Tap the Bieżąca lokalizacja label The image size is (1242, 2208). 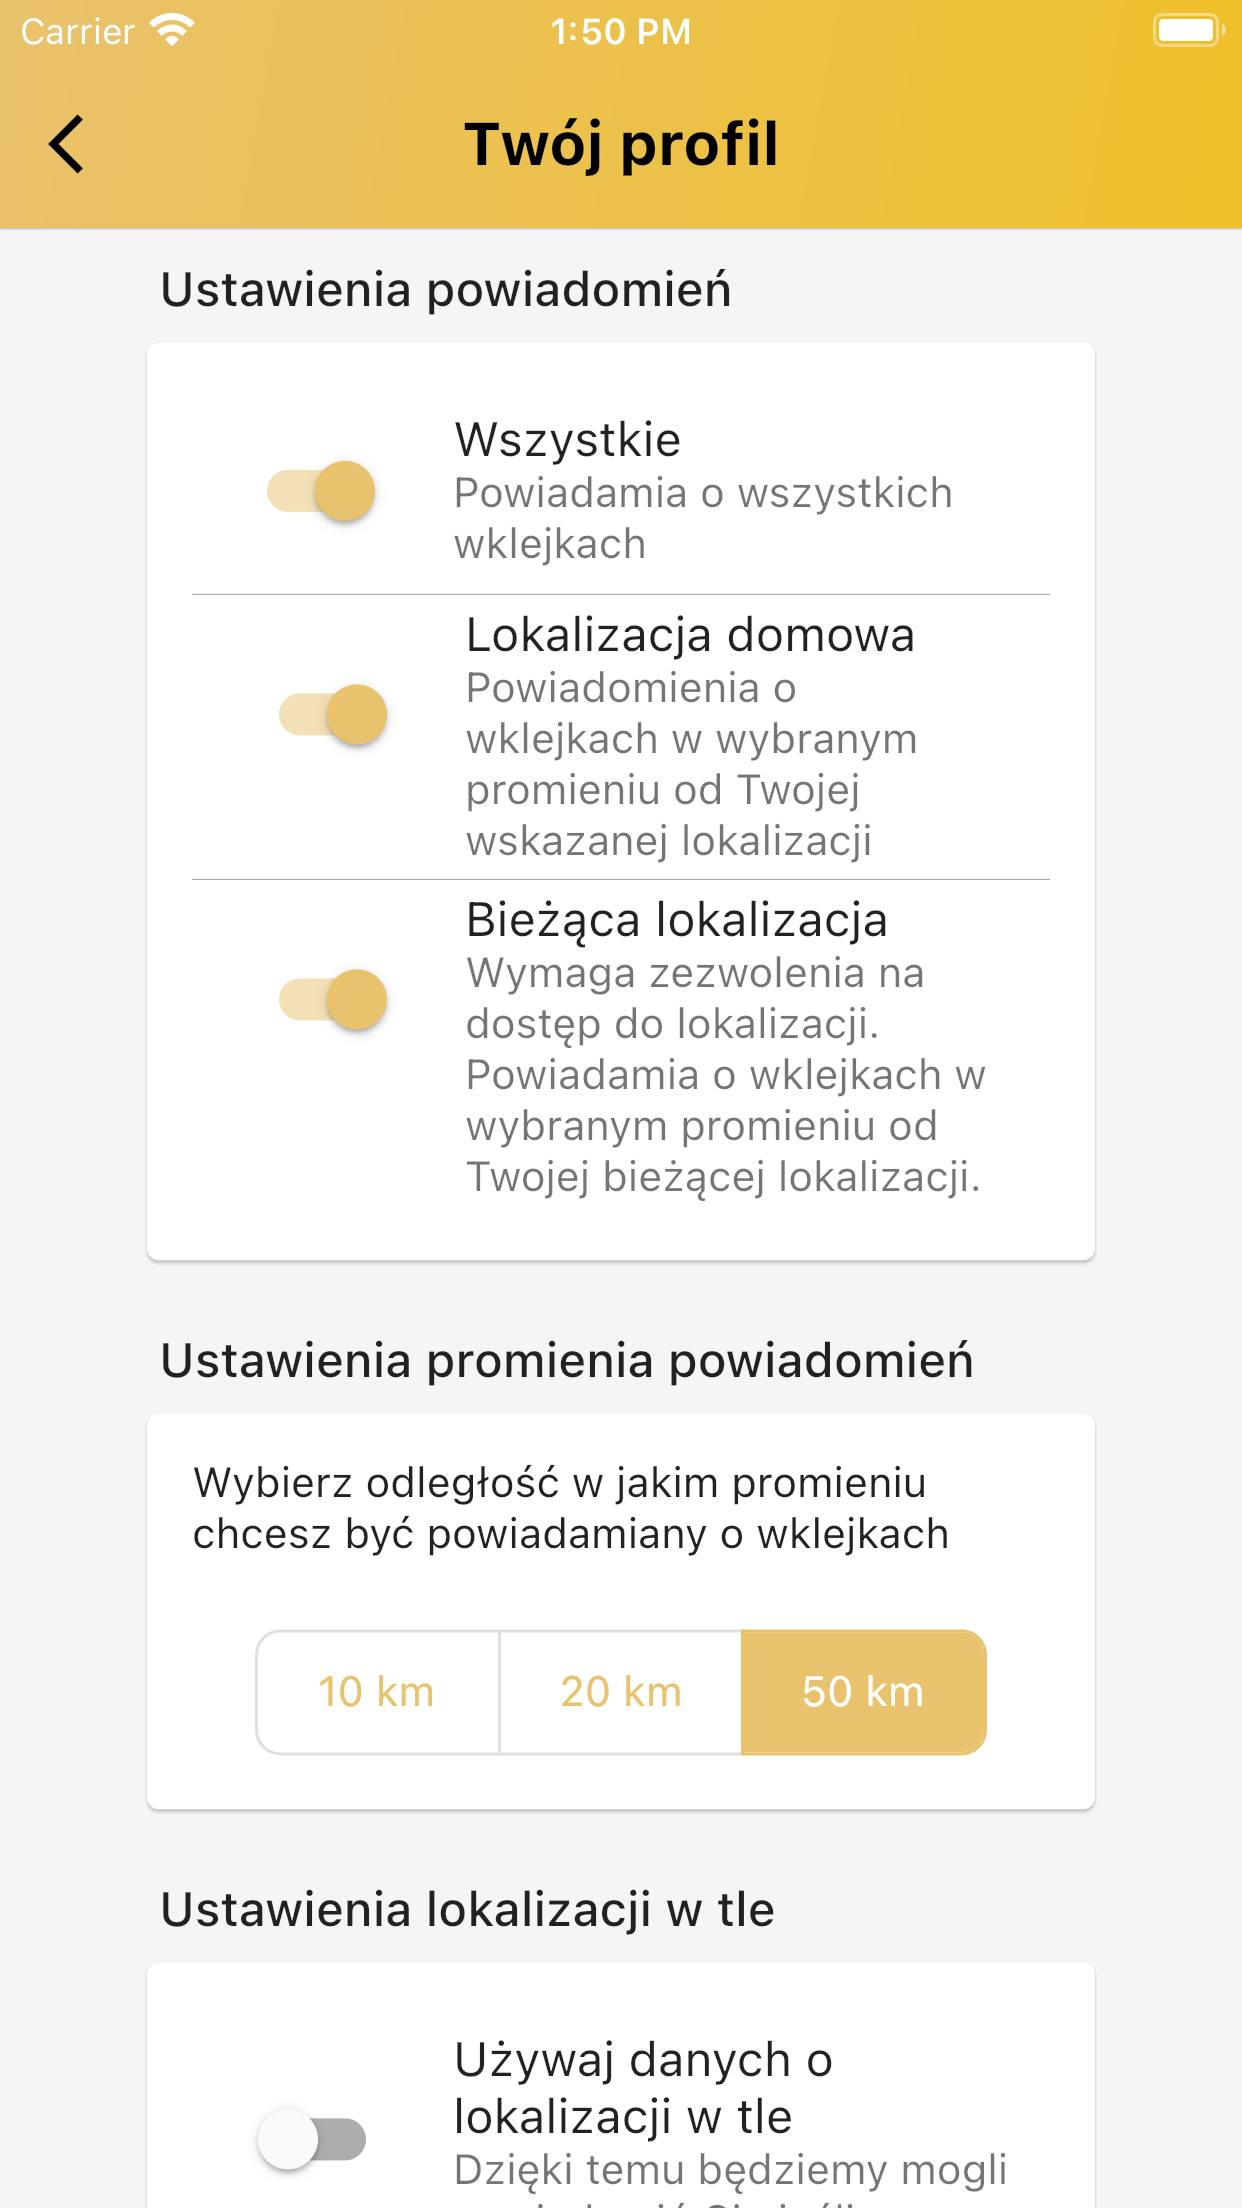pyautogui.click(x=677, y=920)
